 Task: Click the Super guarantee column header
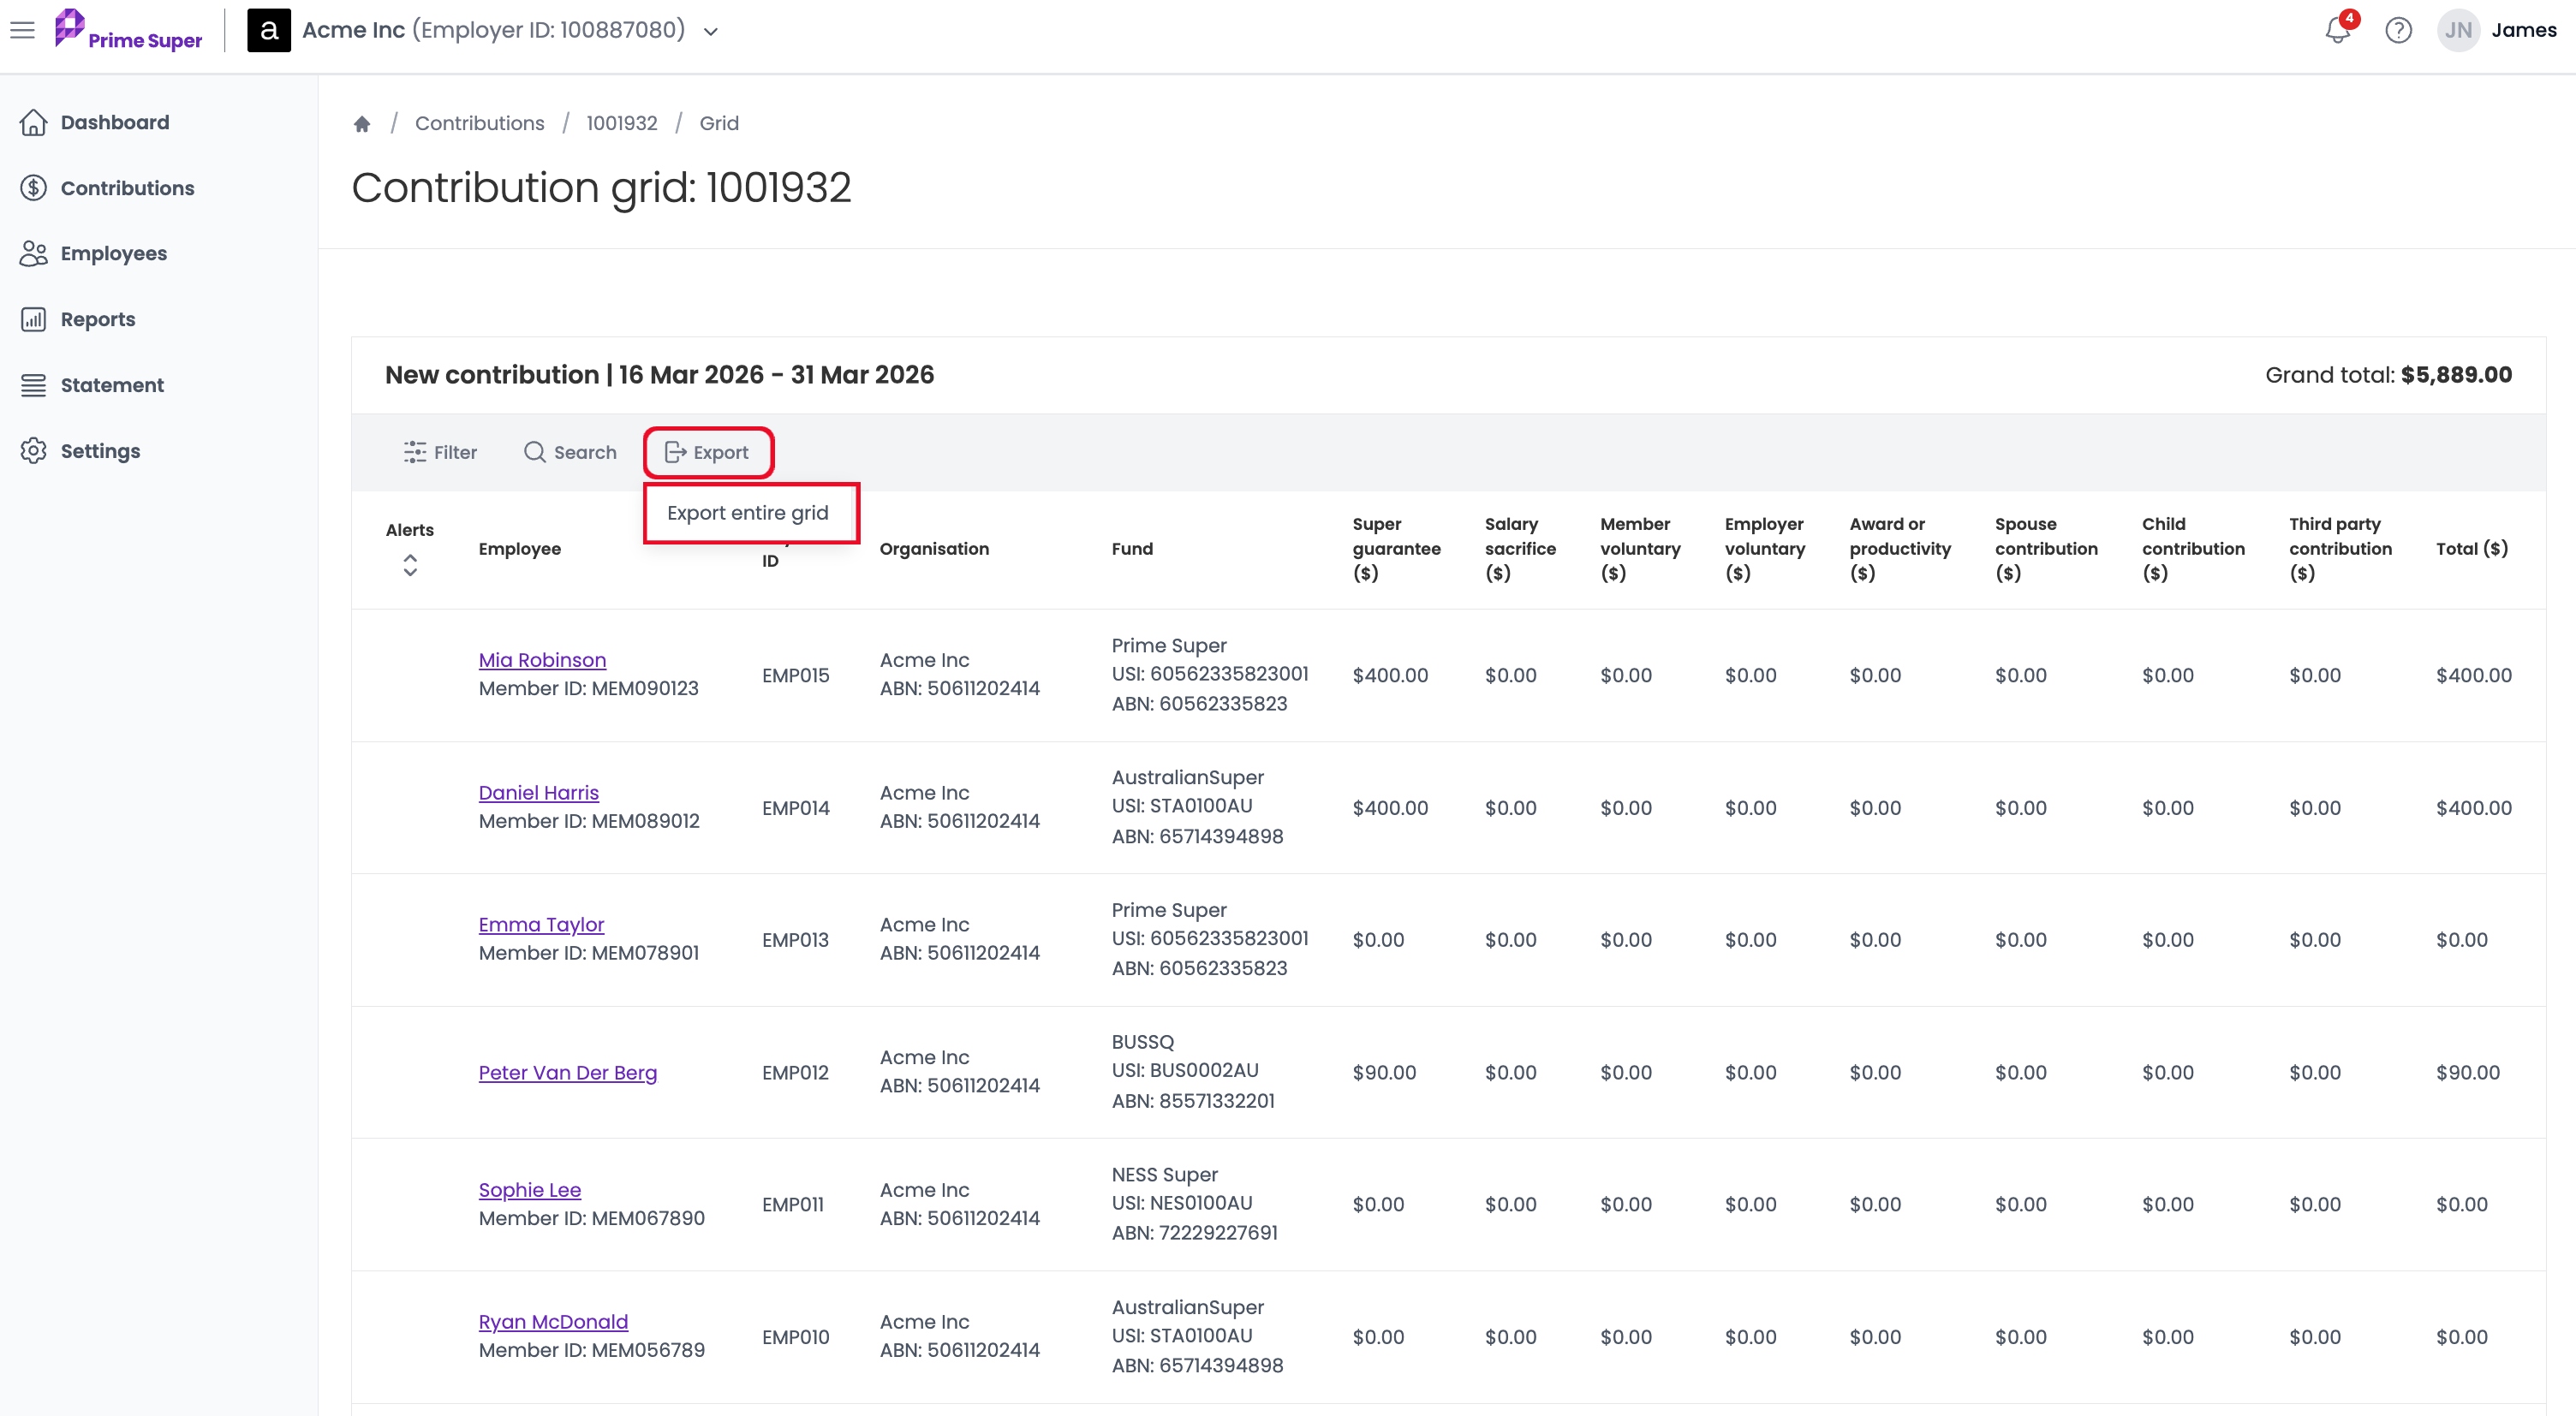pyautogui.click(x=1397, y=549)
